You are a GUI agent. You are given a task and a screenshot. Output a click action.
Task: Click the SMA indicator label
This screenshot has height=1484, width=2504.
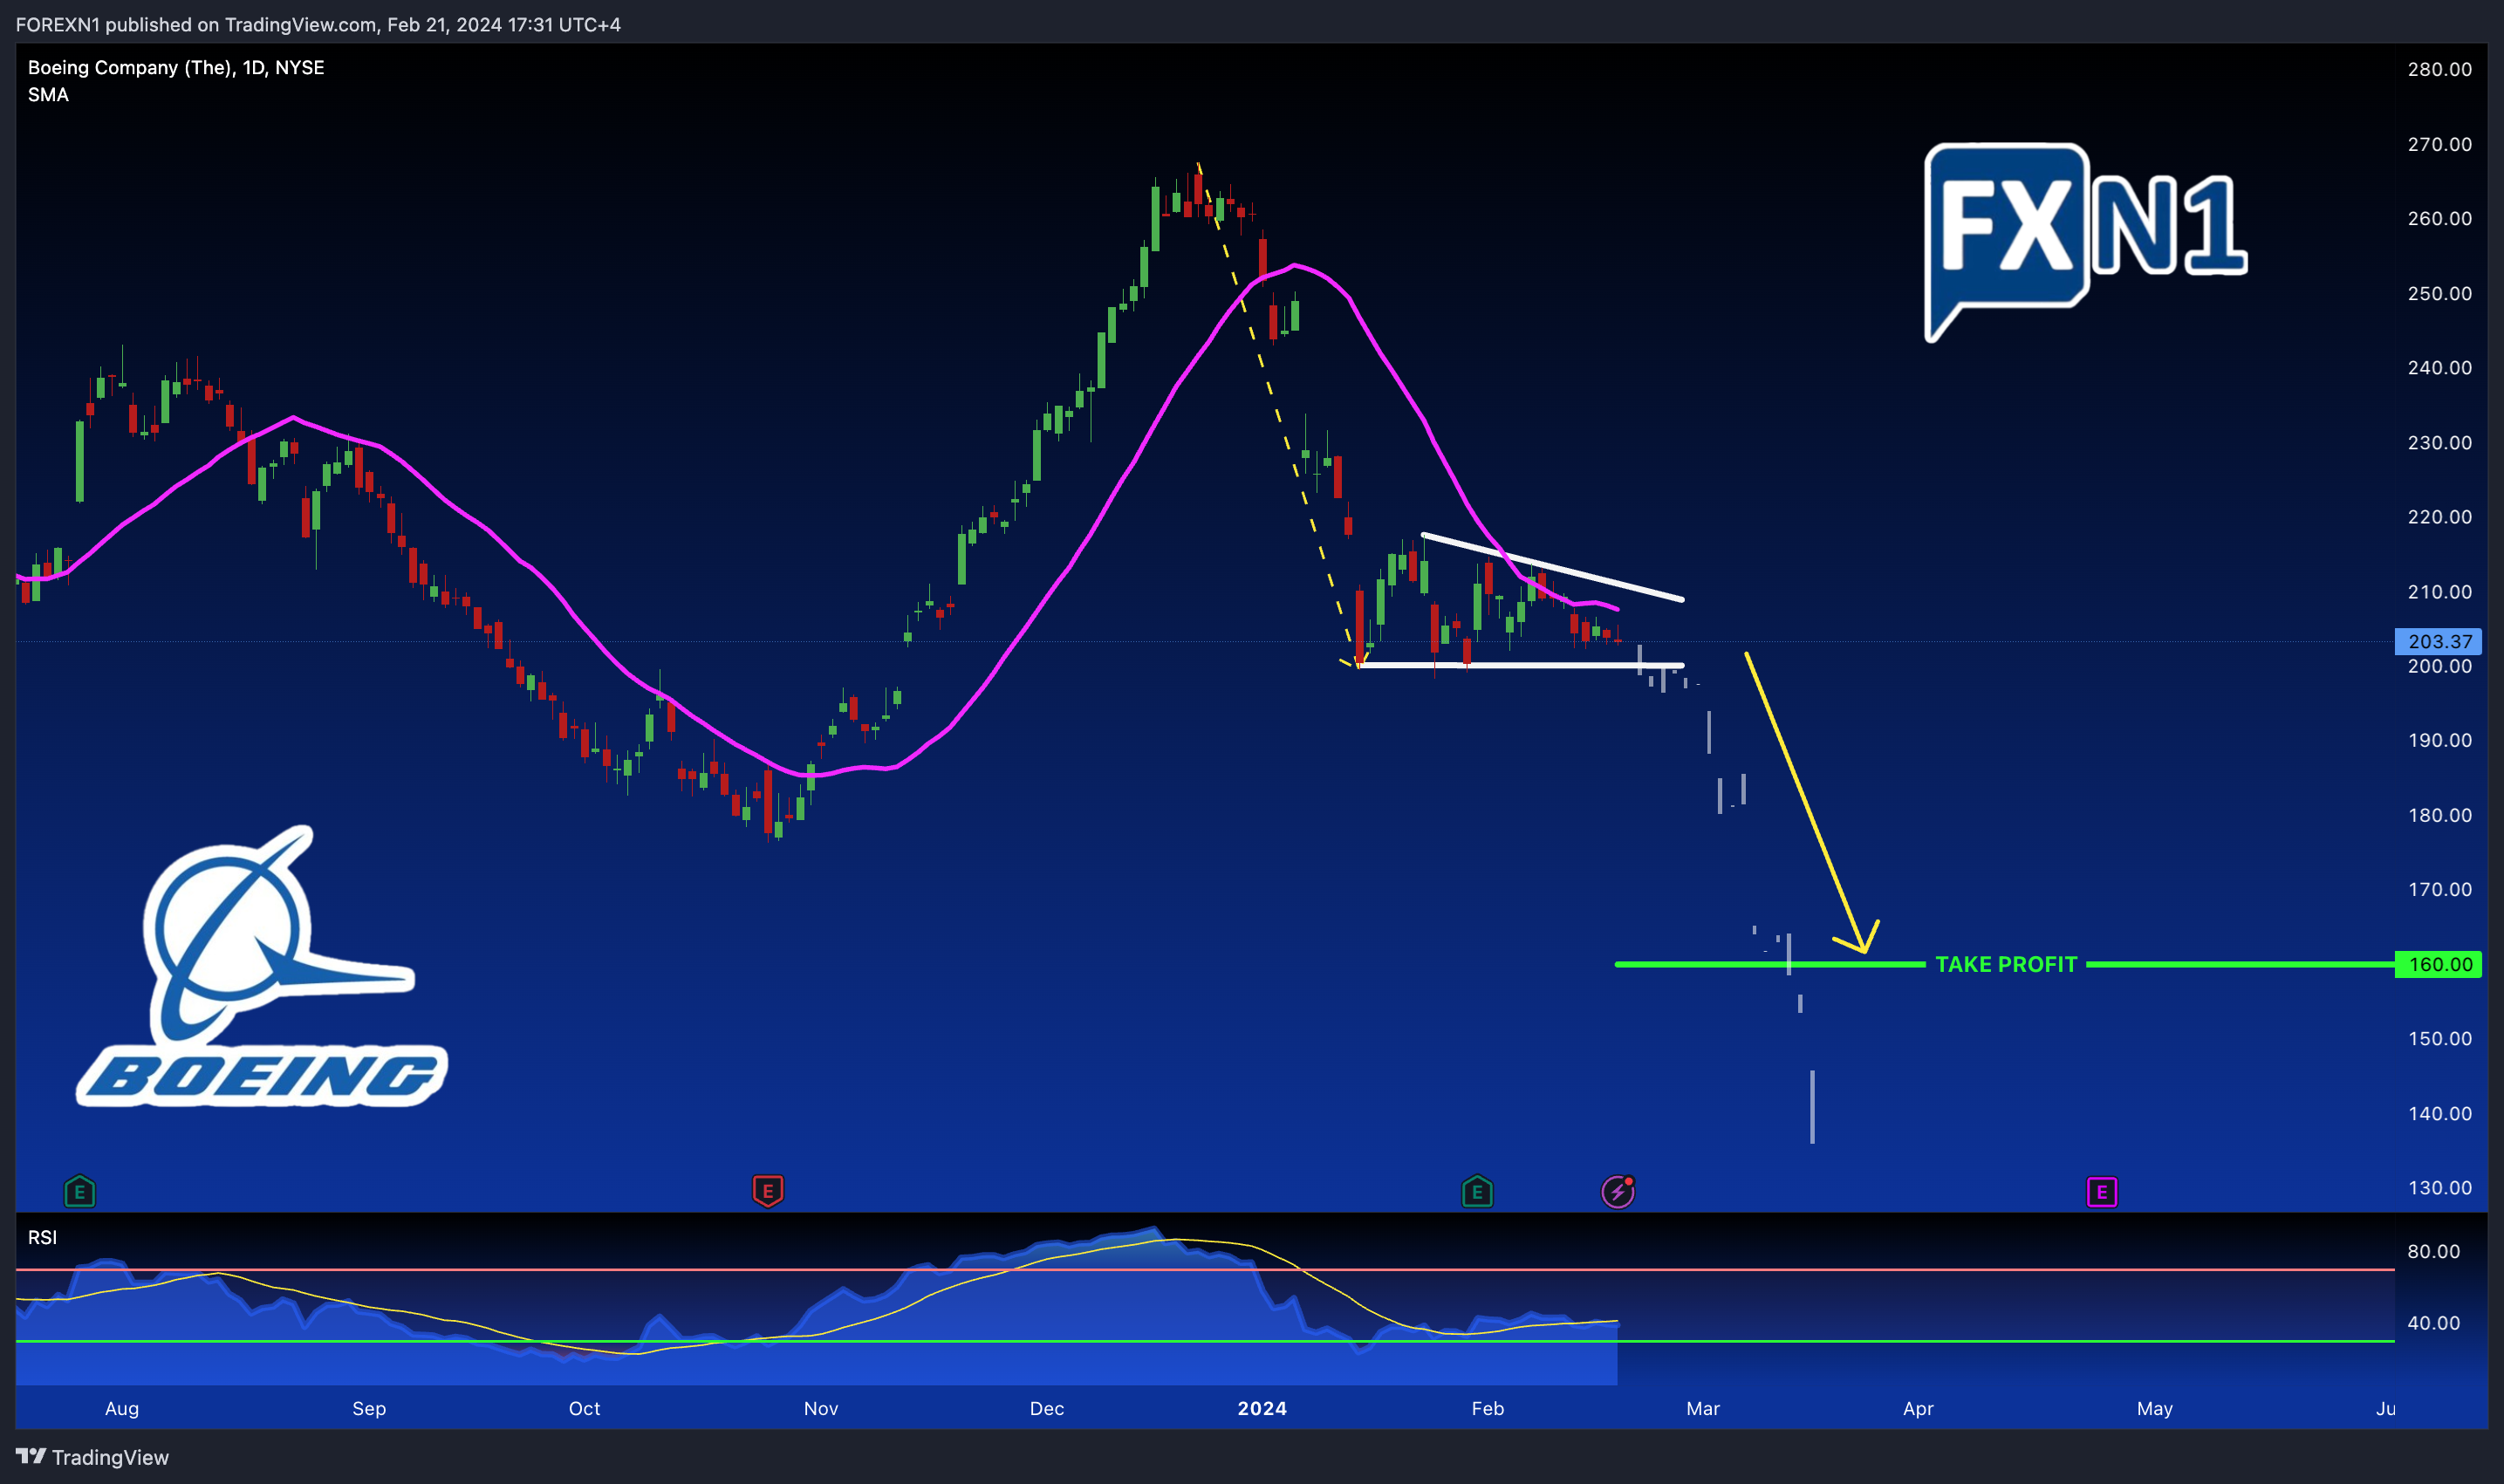pyautogui.click(x=48, y=95)
